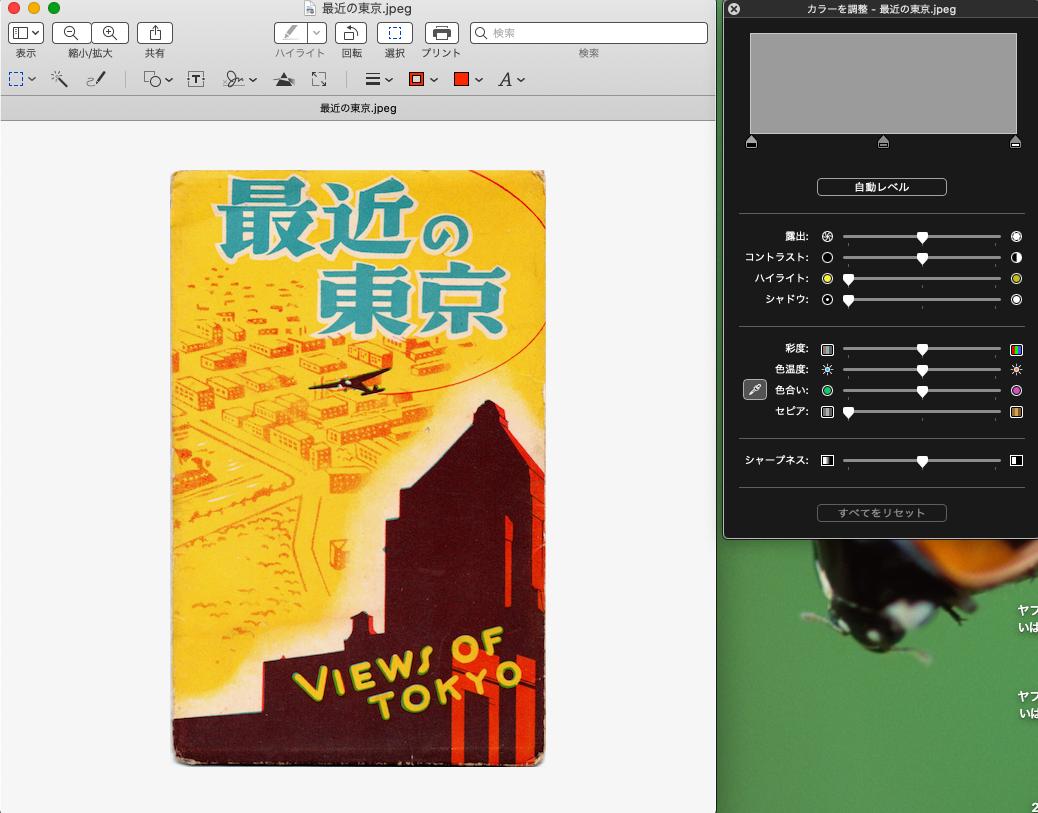
Task: Expand the Shapes tool dropdown
Action: click(158, 79)
